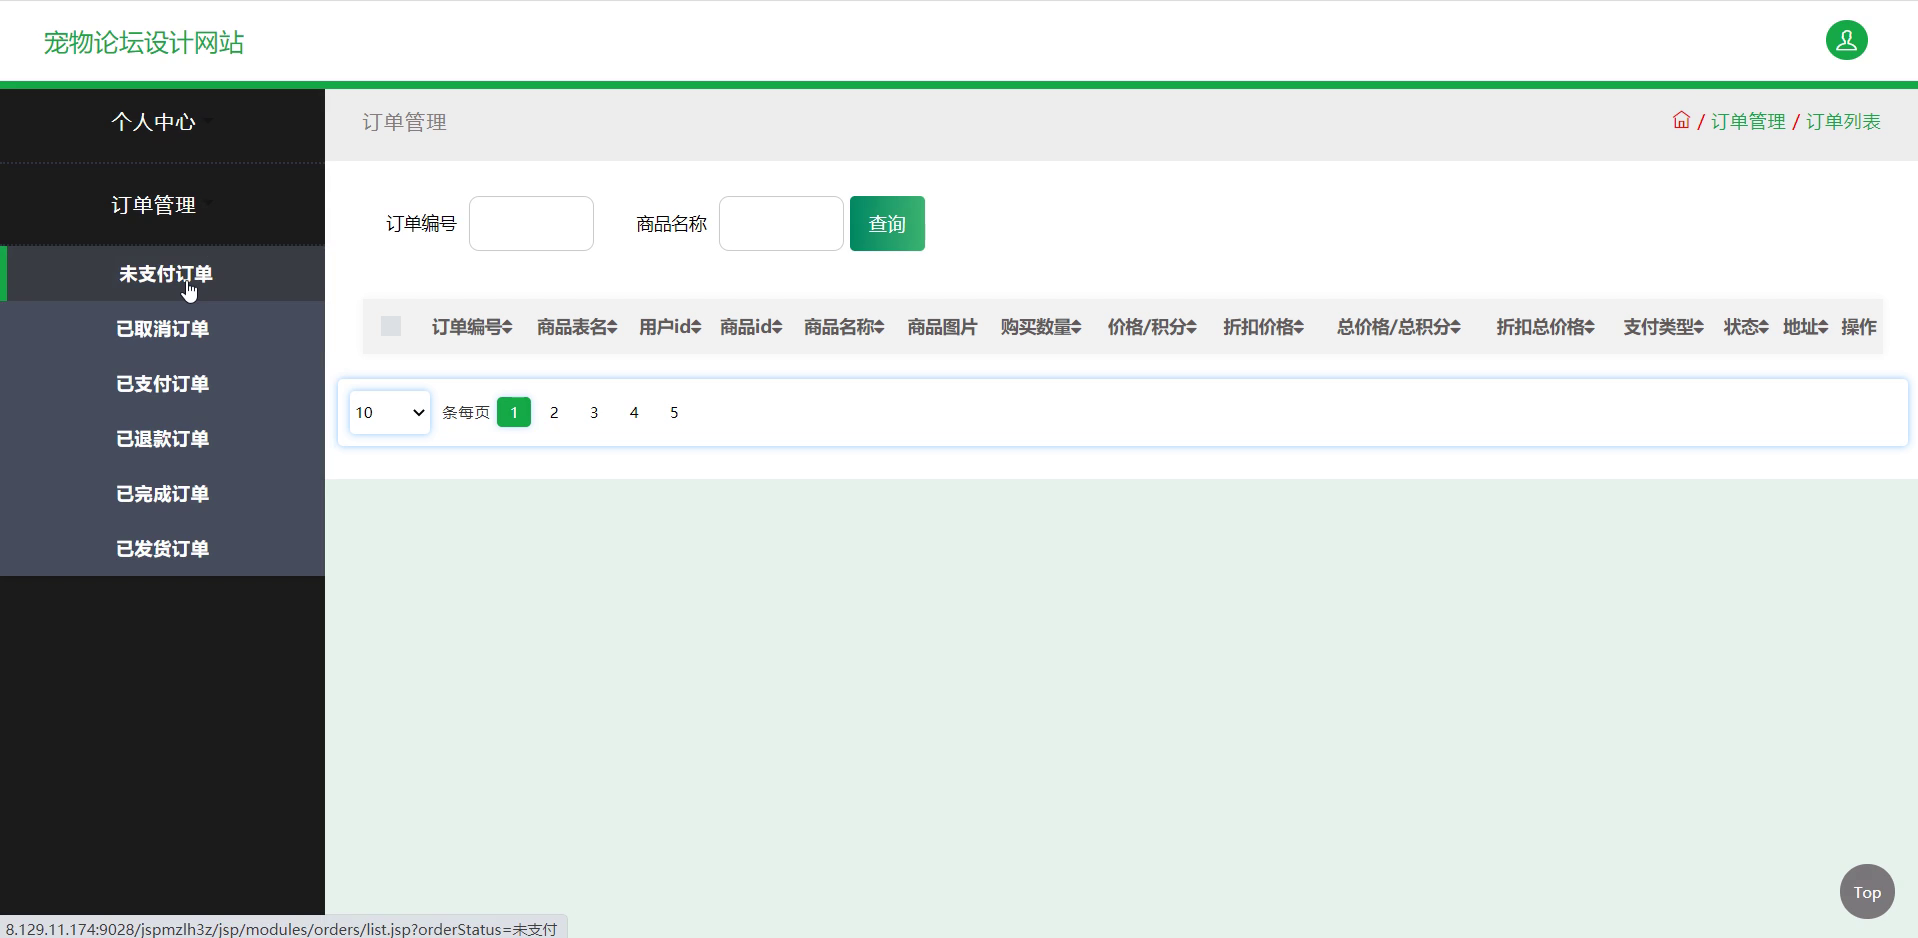Viewport: 1918px width, 938px height.
Task: Sort table by 总价格/总积分 column
Action: click(1399, 326)
